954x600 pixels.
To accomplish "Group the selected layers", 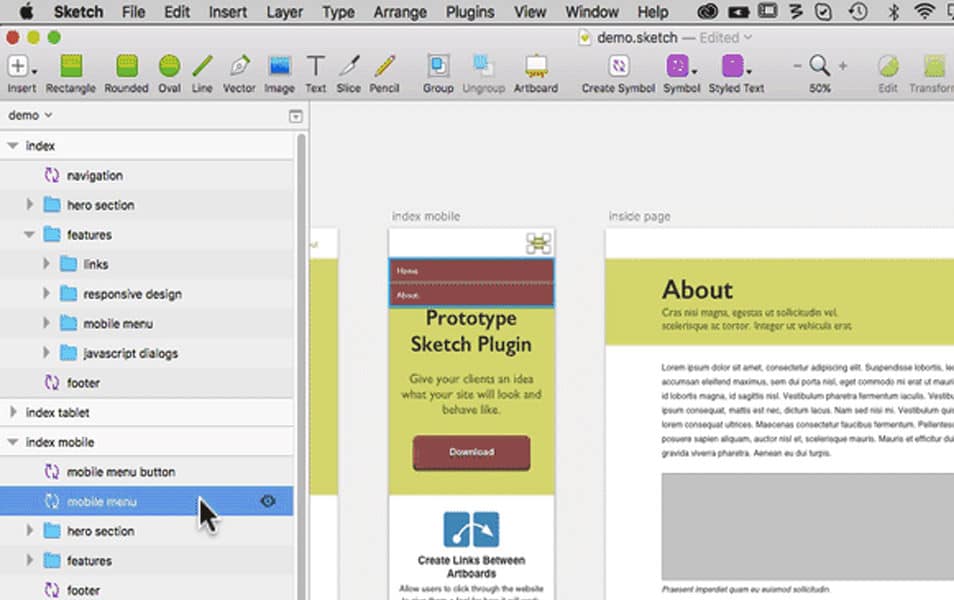I will (438, 67).
